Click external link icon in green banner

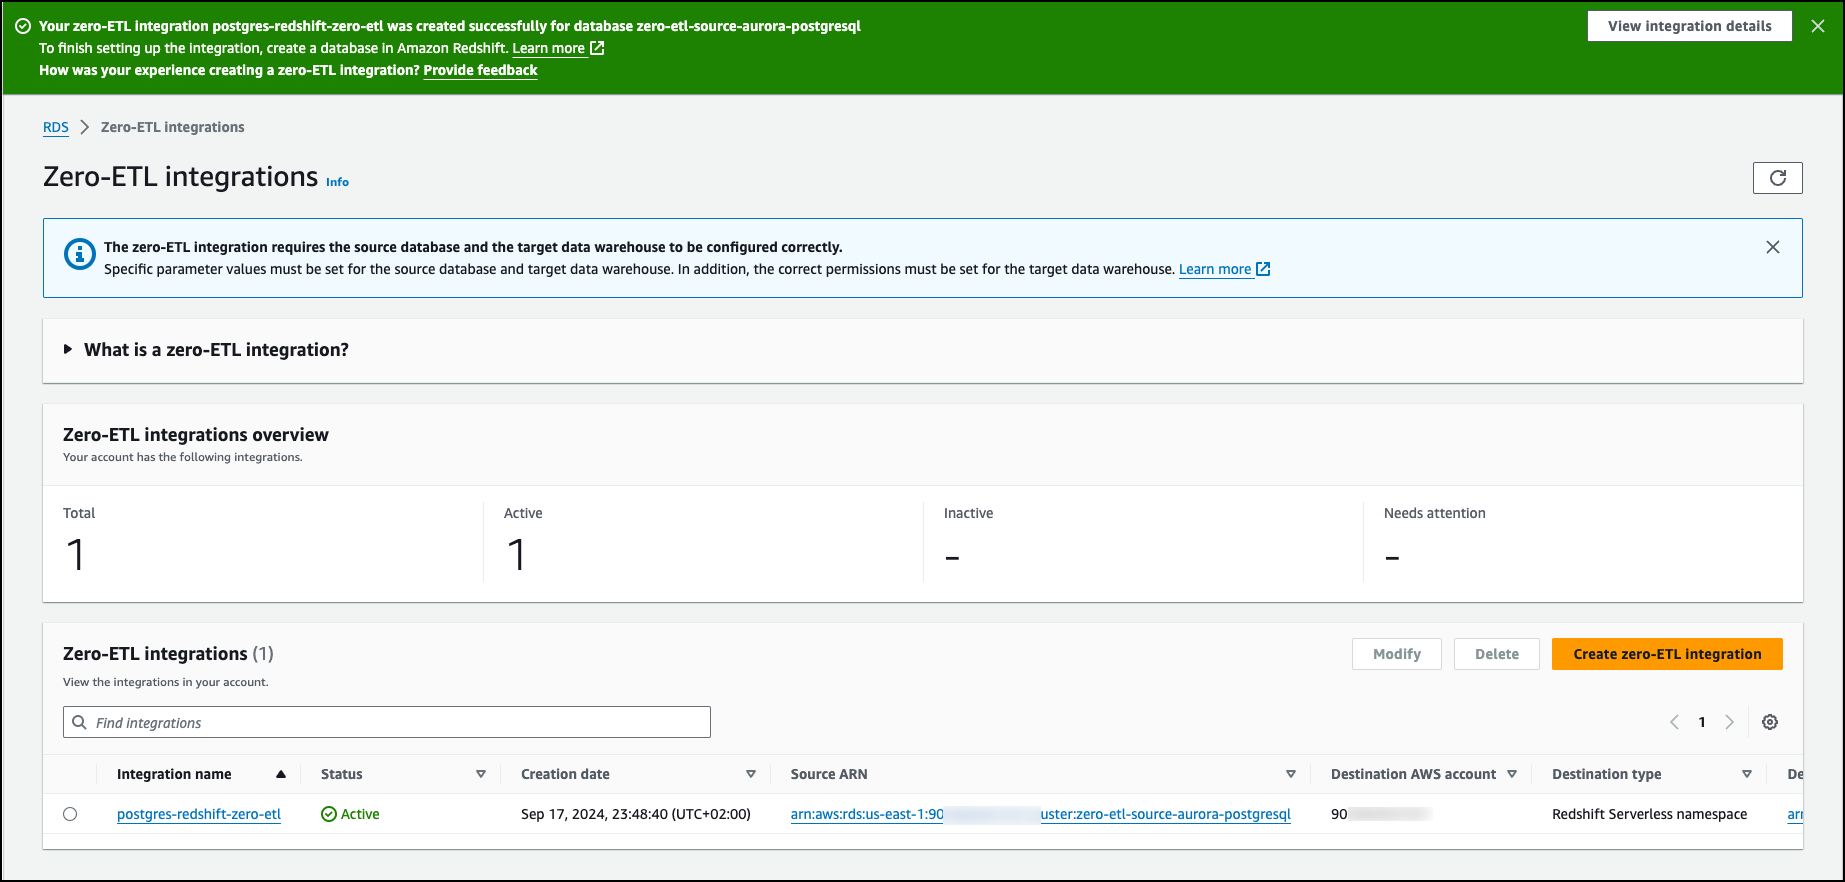click(x=597, y=48)
